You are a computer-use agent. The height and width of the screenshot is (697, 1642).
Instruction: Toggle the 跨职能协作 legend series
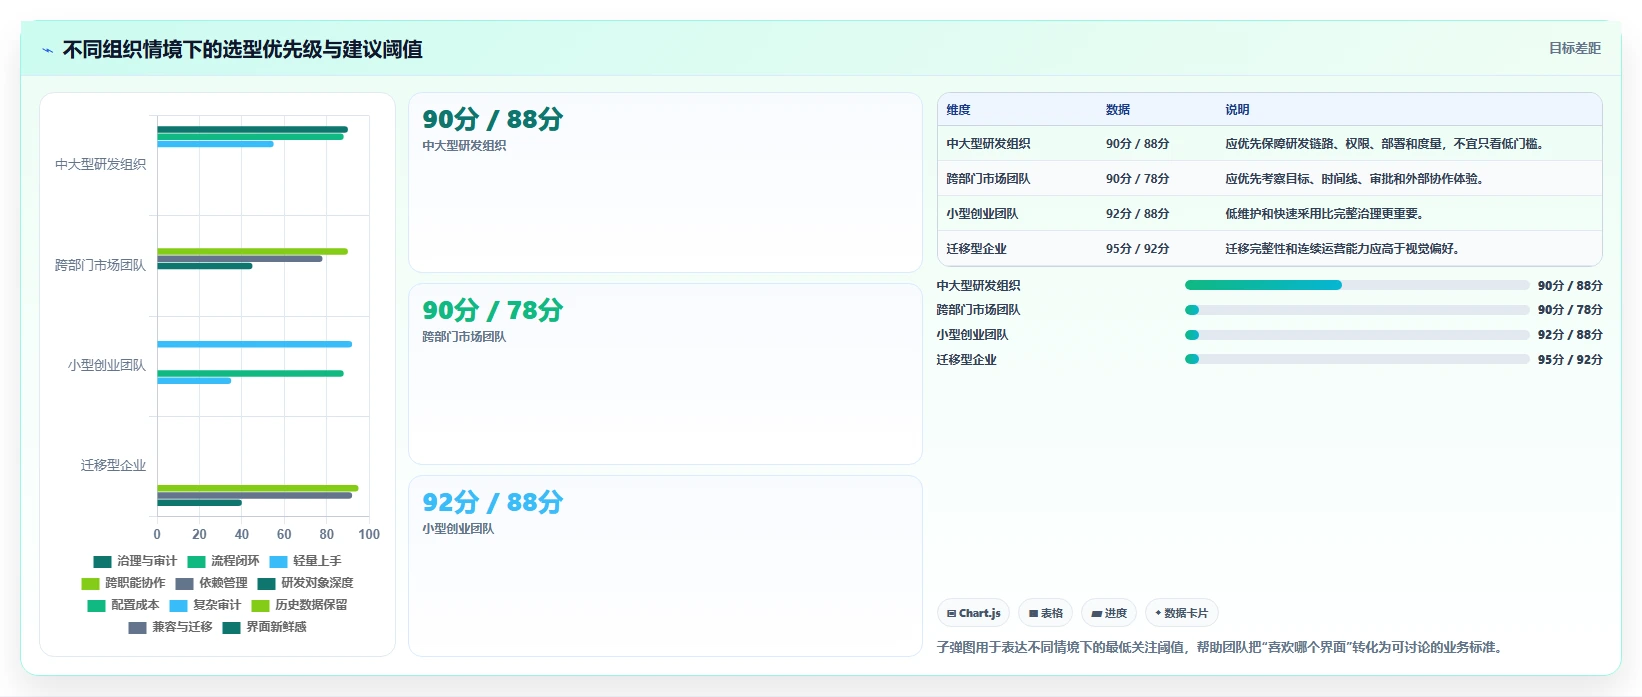pos(123,583)
